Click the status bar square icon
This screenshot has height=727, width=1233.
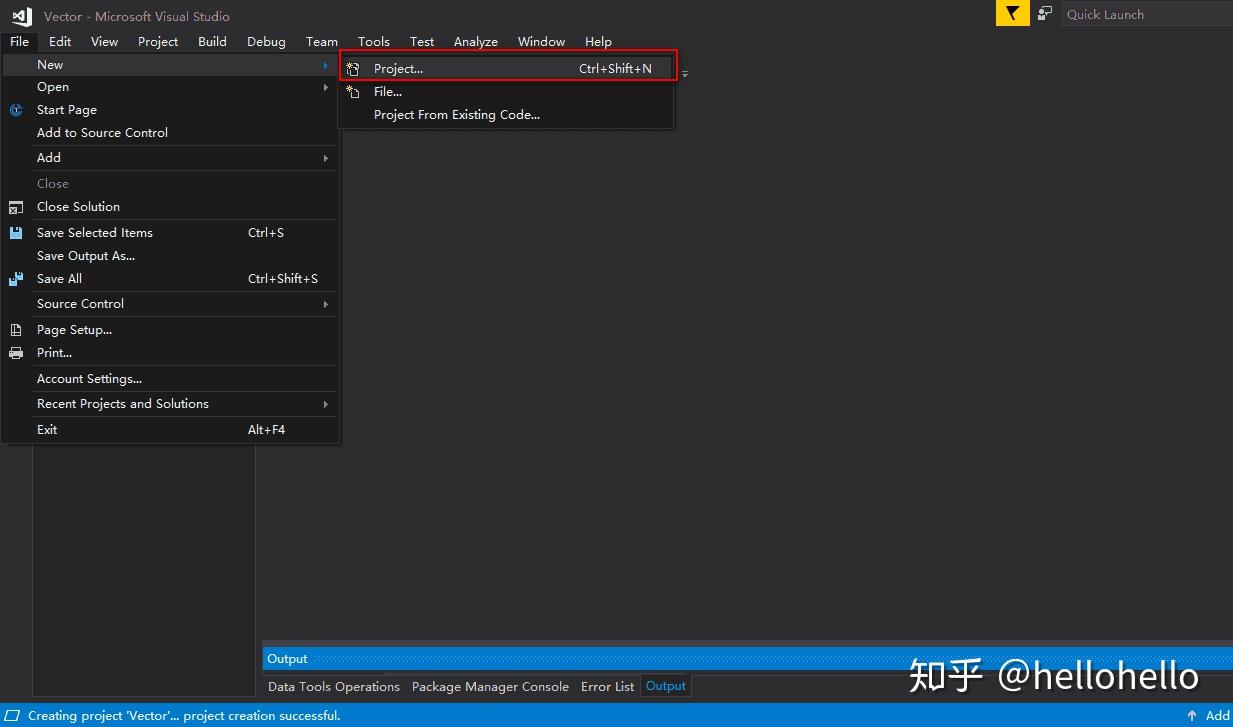(12, 716)
